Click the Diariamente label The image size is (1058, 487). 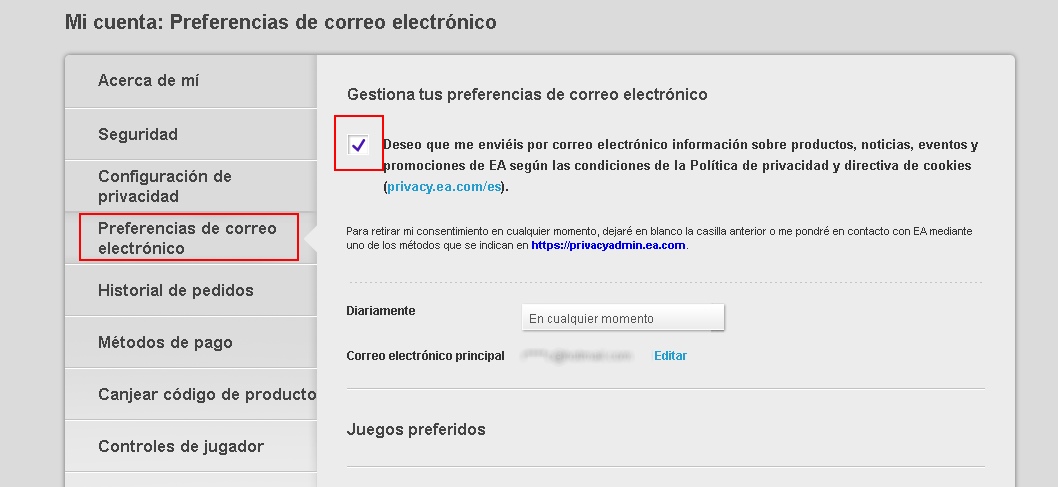click(x=381, y=311)
